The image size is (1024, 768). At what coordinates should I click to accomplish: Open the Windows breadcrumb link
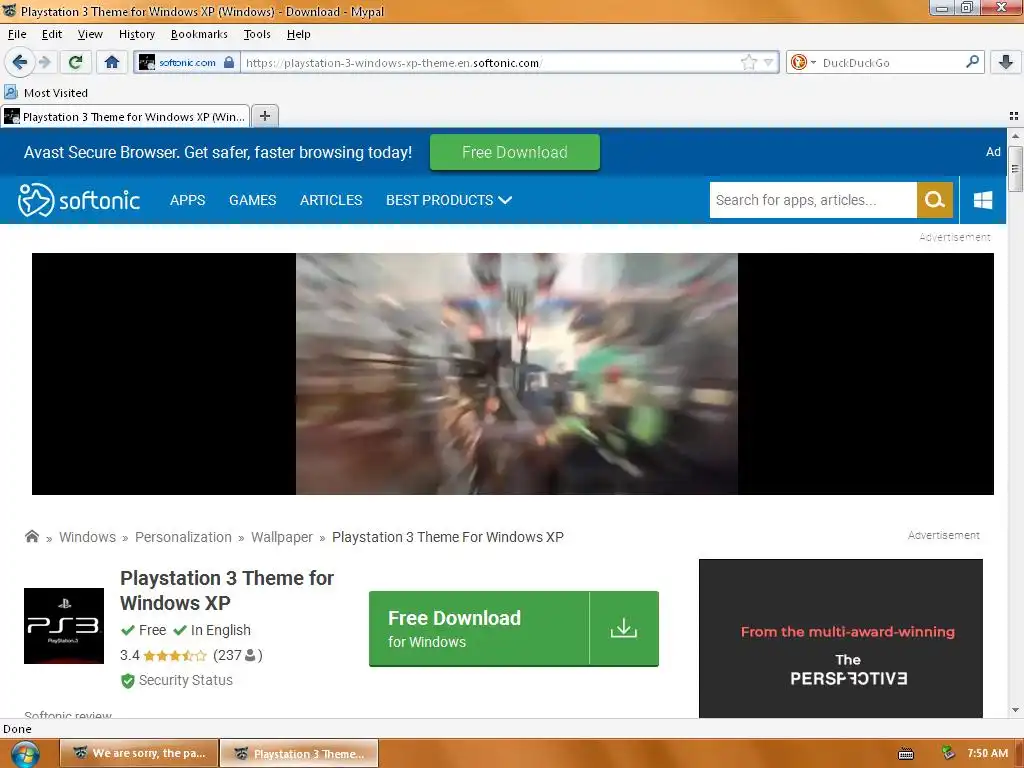88,537
